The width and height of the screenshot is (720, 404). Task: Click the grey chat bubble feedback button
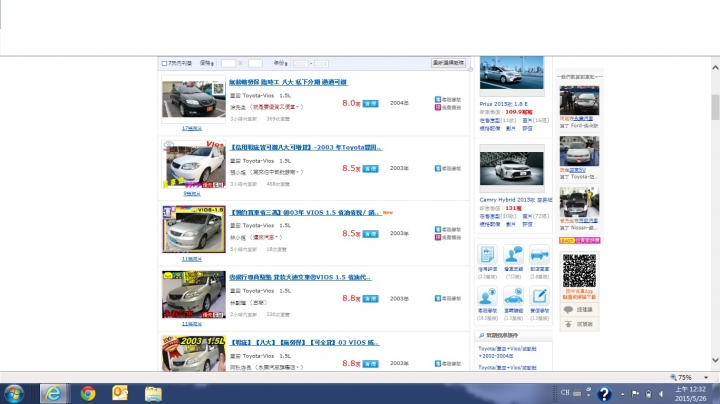point(579,310)
